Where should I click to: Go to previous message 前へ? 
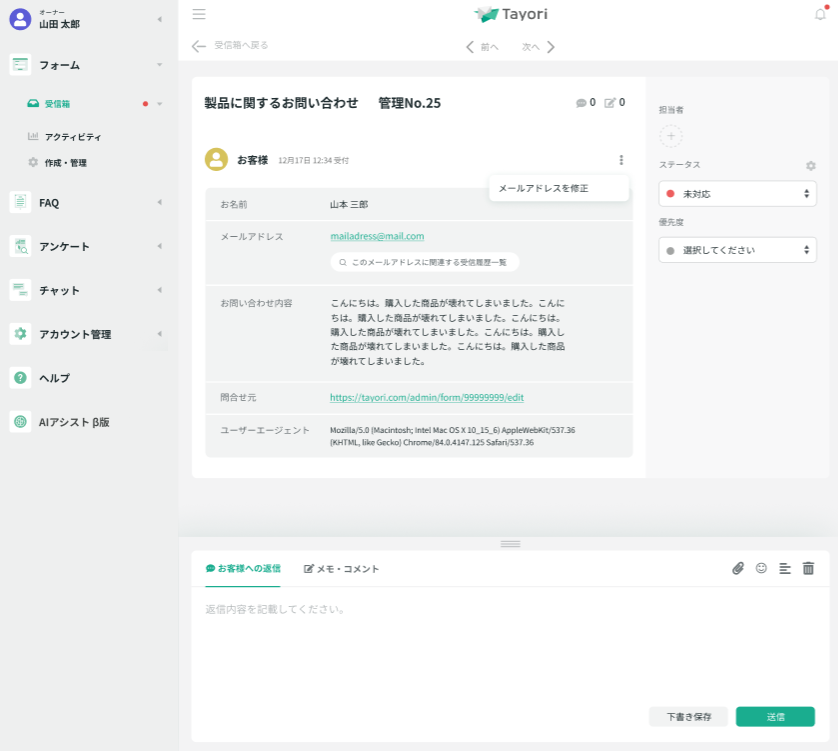click(x=482, y=47)
